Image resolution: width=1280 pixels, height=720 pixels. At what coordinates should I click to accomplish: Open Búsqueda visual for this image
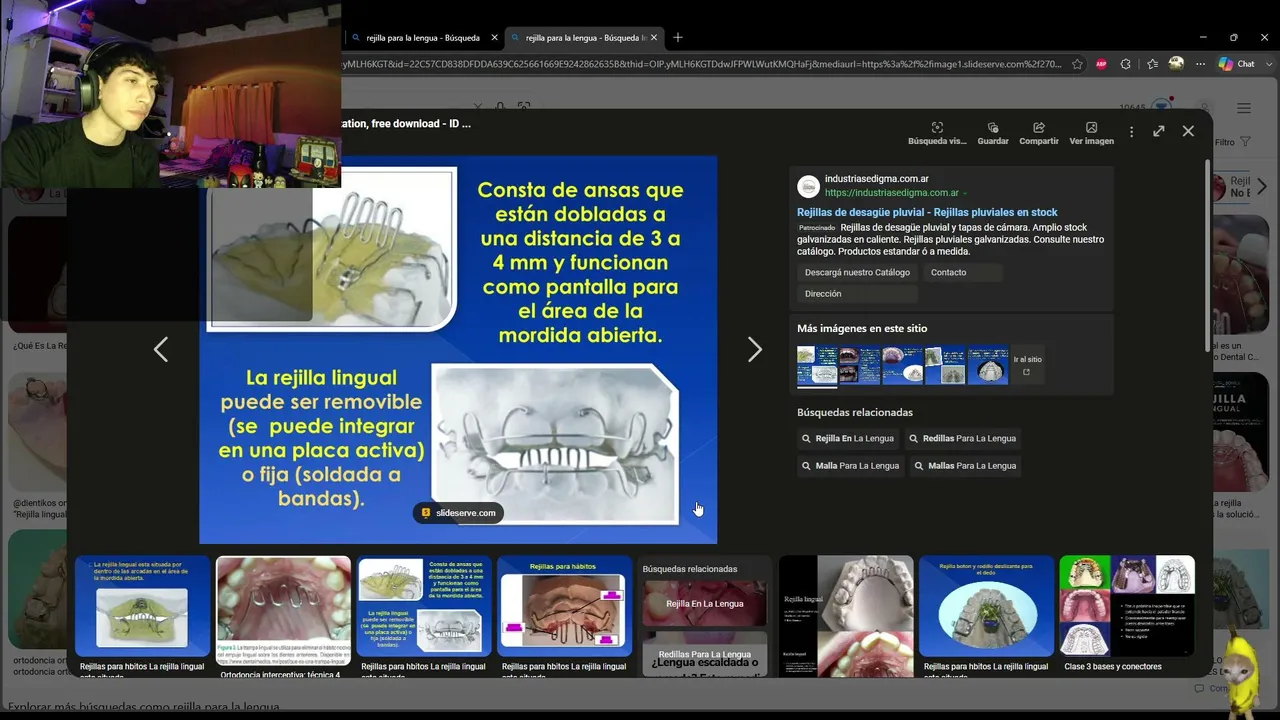937,134
